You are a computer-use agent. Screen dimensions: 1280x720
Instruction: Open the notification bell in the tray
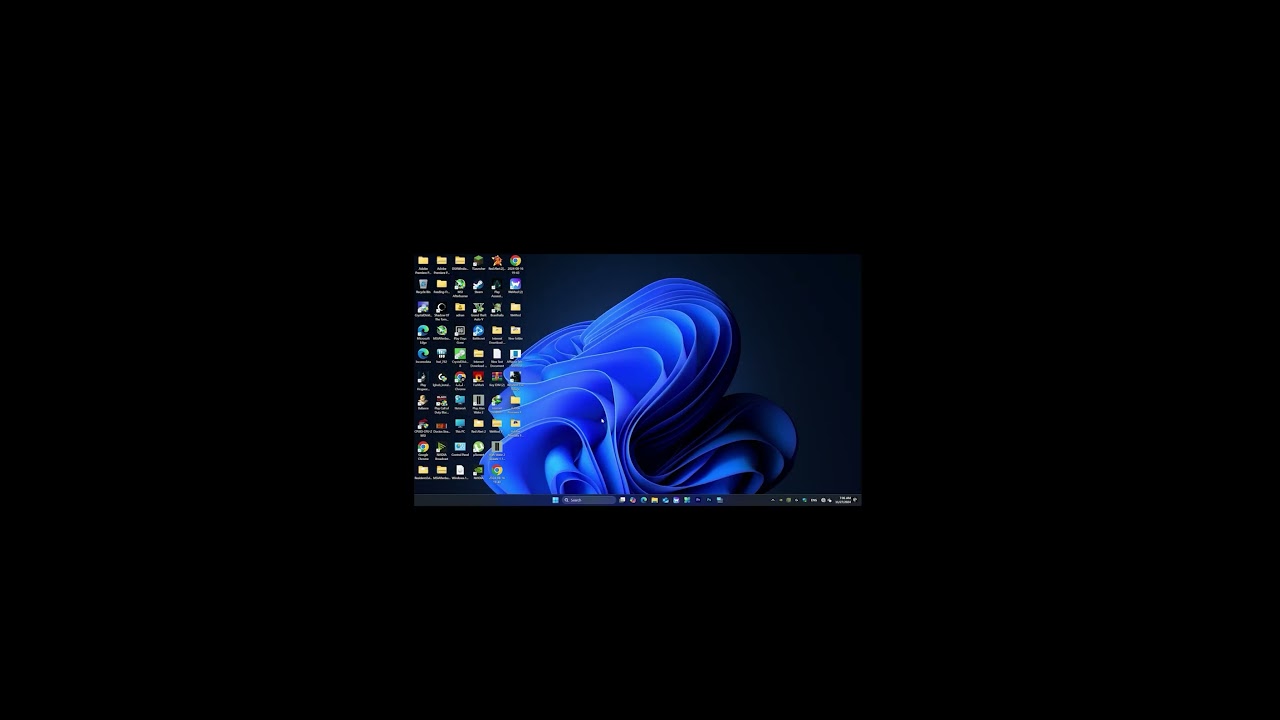855,500
